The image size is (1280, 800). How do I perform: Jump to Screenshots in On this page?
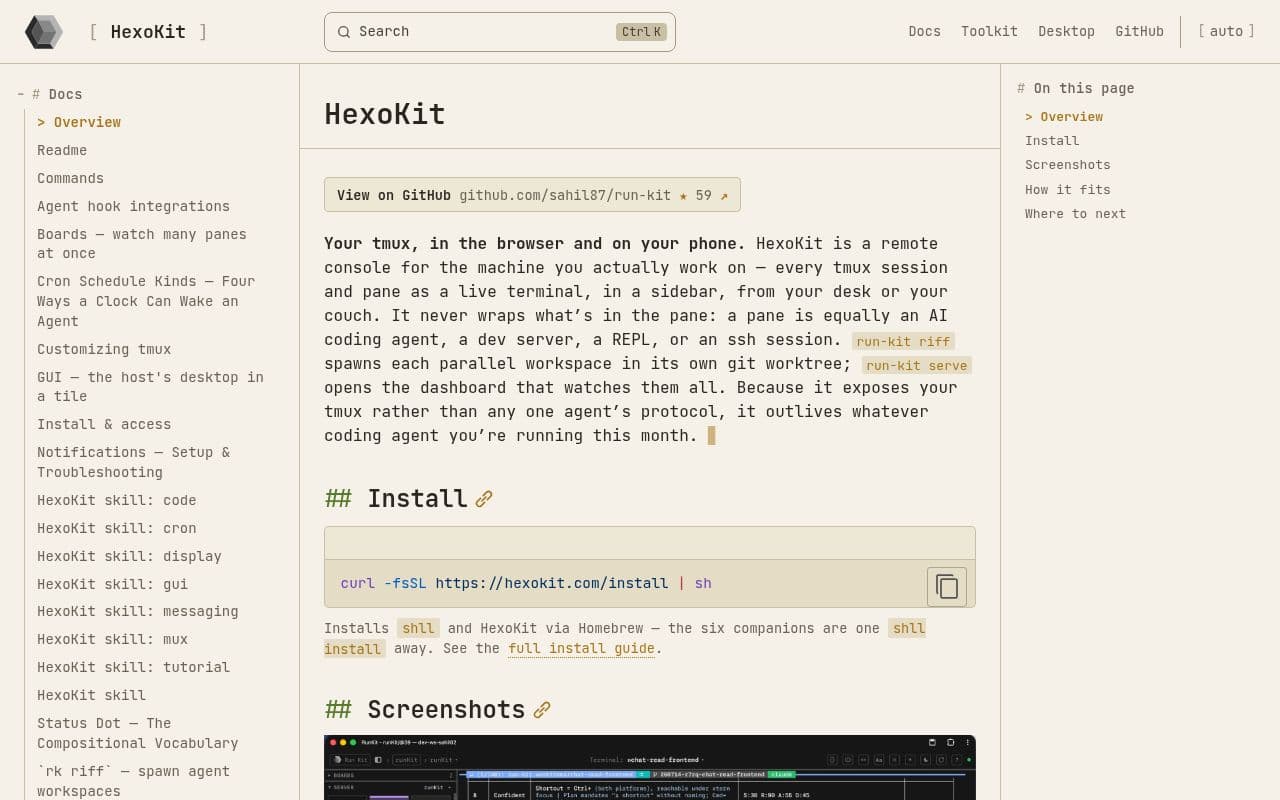[1067, 165]
